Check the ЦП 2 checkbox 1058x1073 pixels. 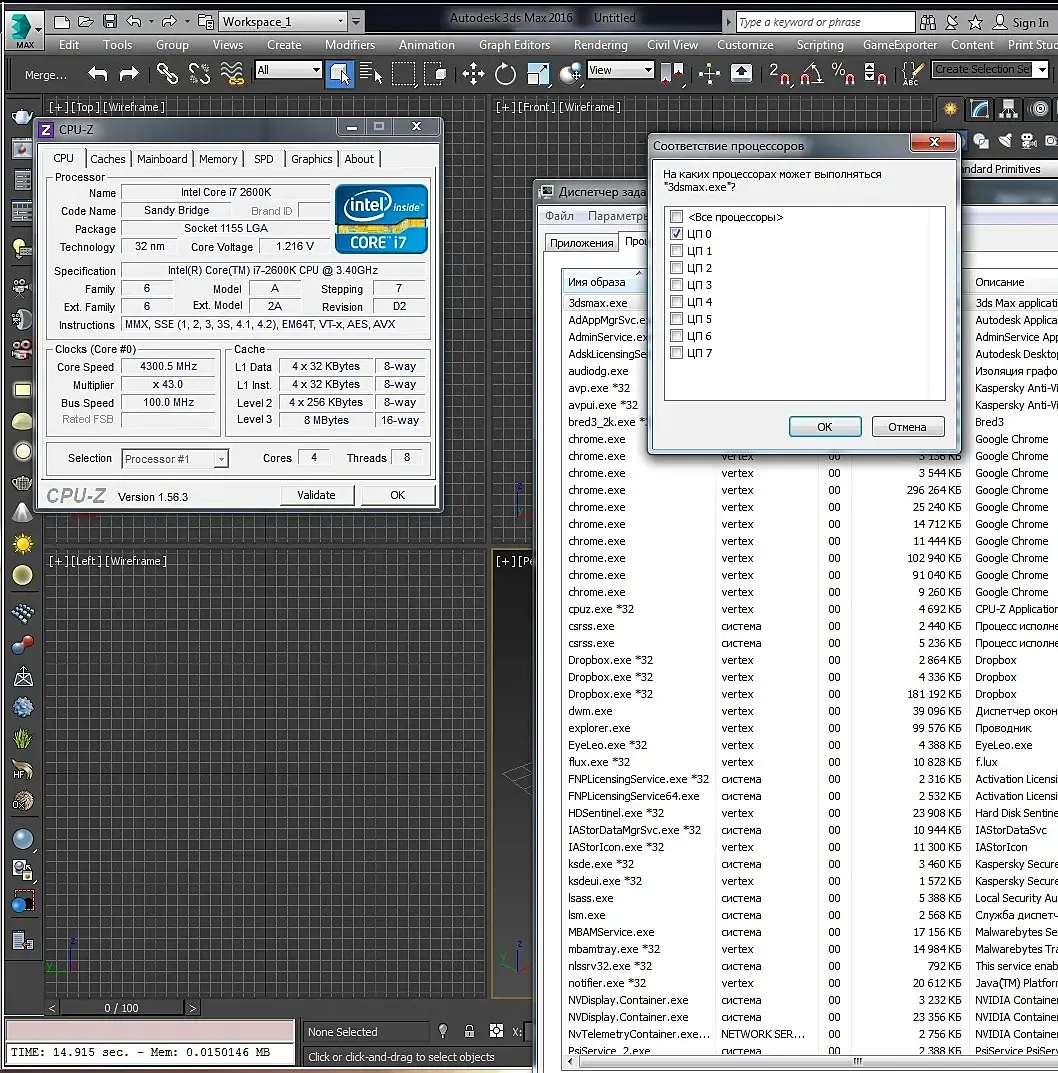coord(676,268)
